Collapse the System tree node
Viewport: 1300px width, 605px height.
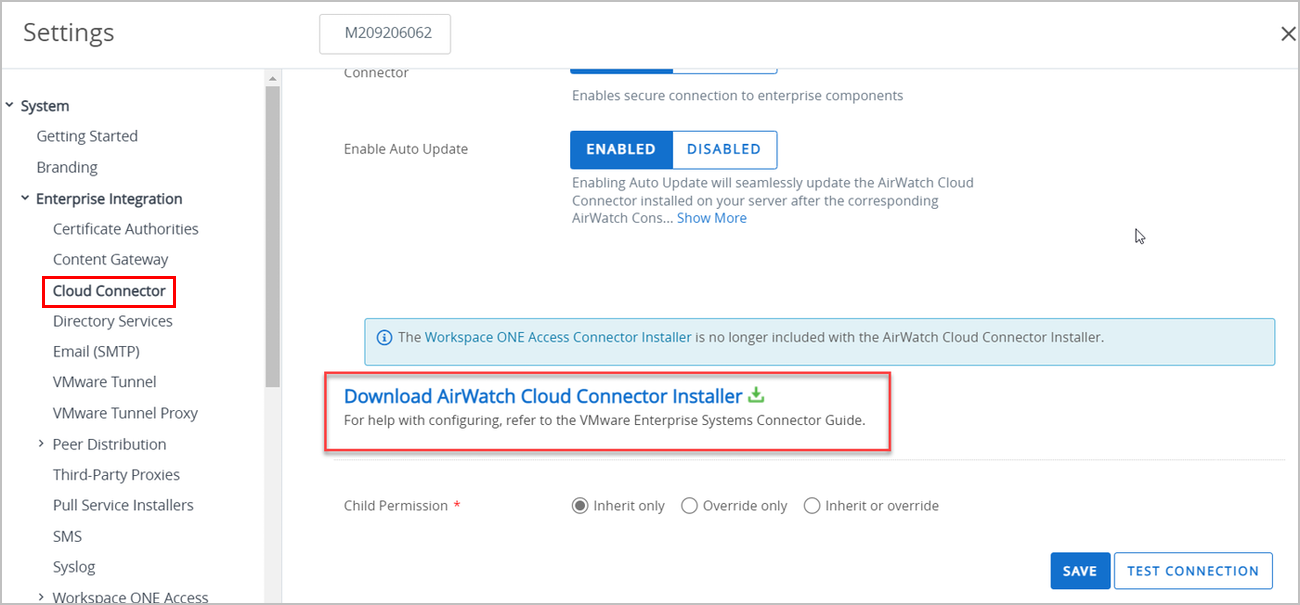pos(9,105)
